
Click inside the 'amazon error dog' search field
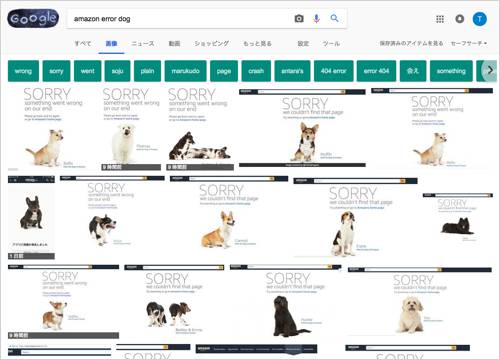pyautogui.click(x=180, y=19)
